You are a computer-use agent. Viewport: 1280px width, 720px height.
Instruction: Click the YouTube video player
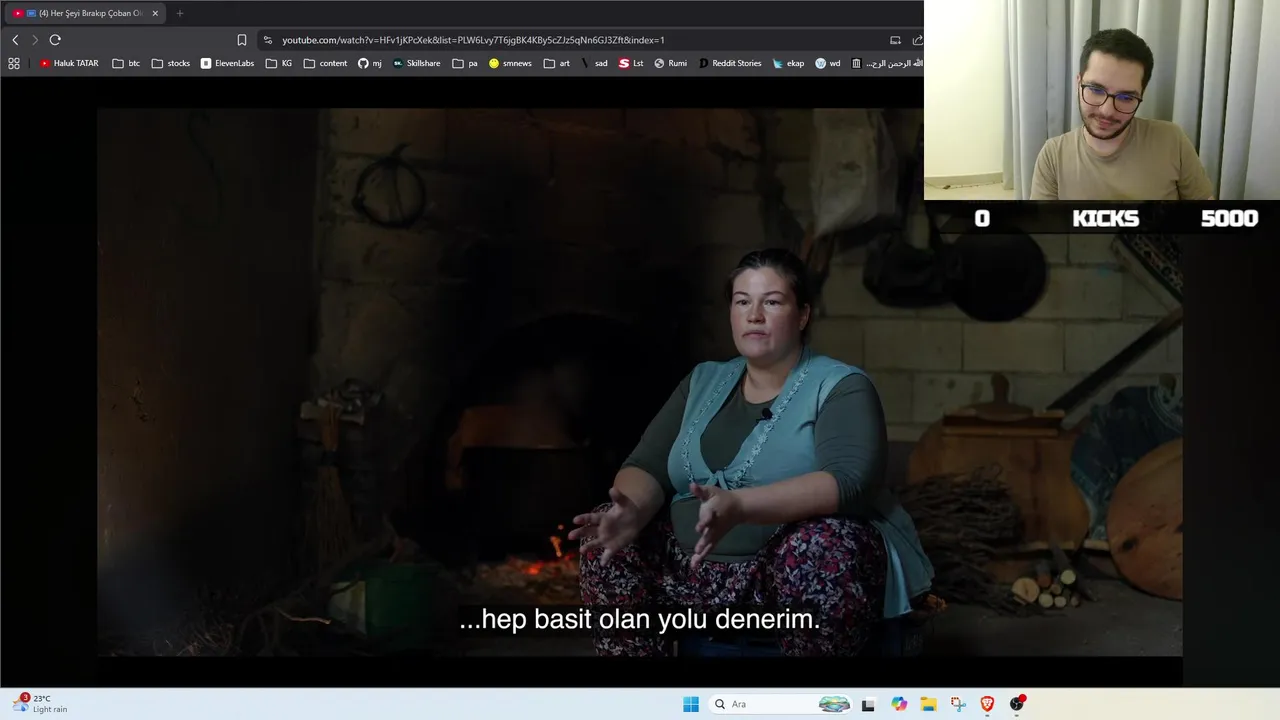click(x=640, y=382)
